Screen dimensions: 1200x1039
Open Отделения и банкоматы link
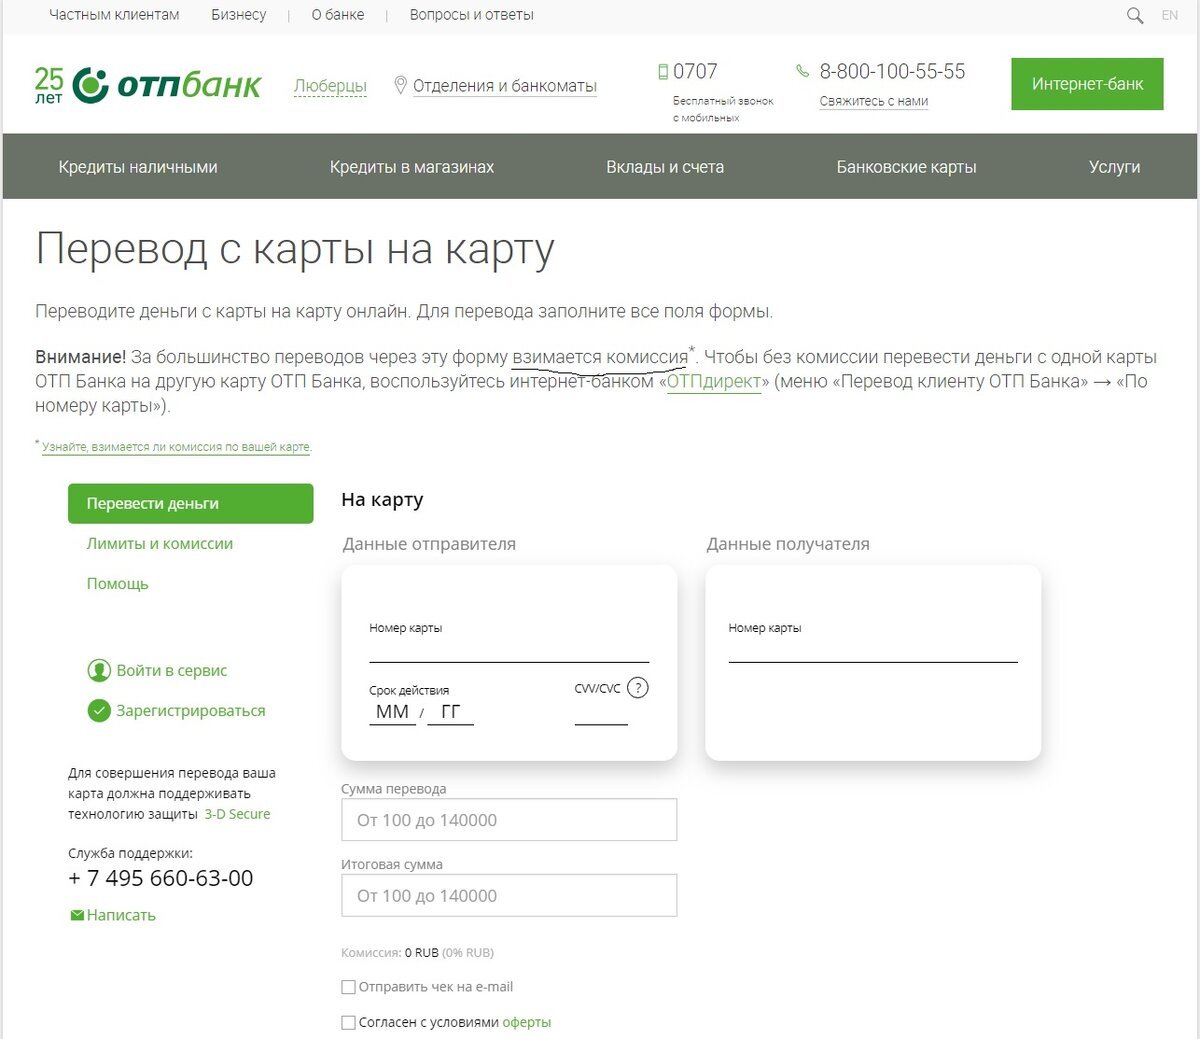[505, 86]
